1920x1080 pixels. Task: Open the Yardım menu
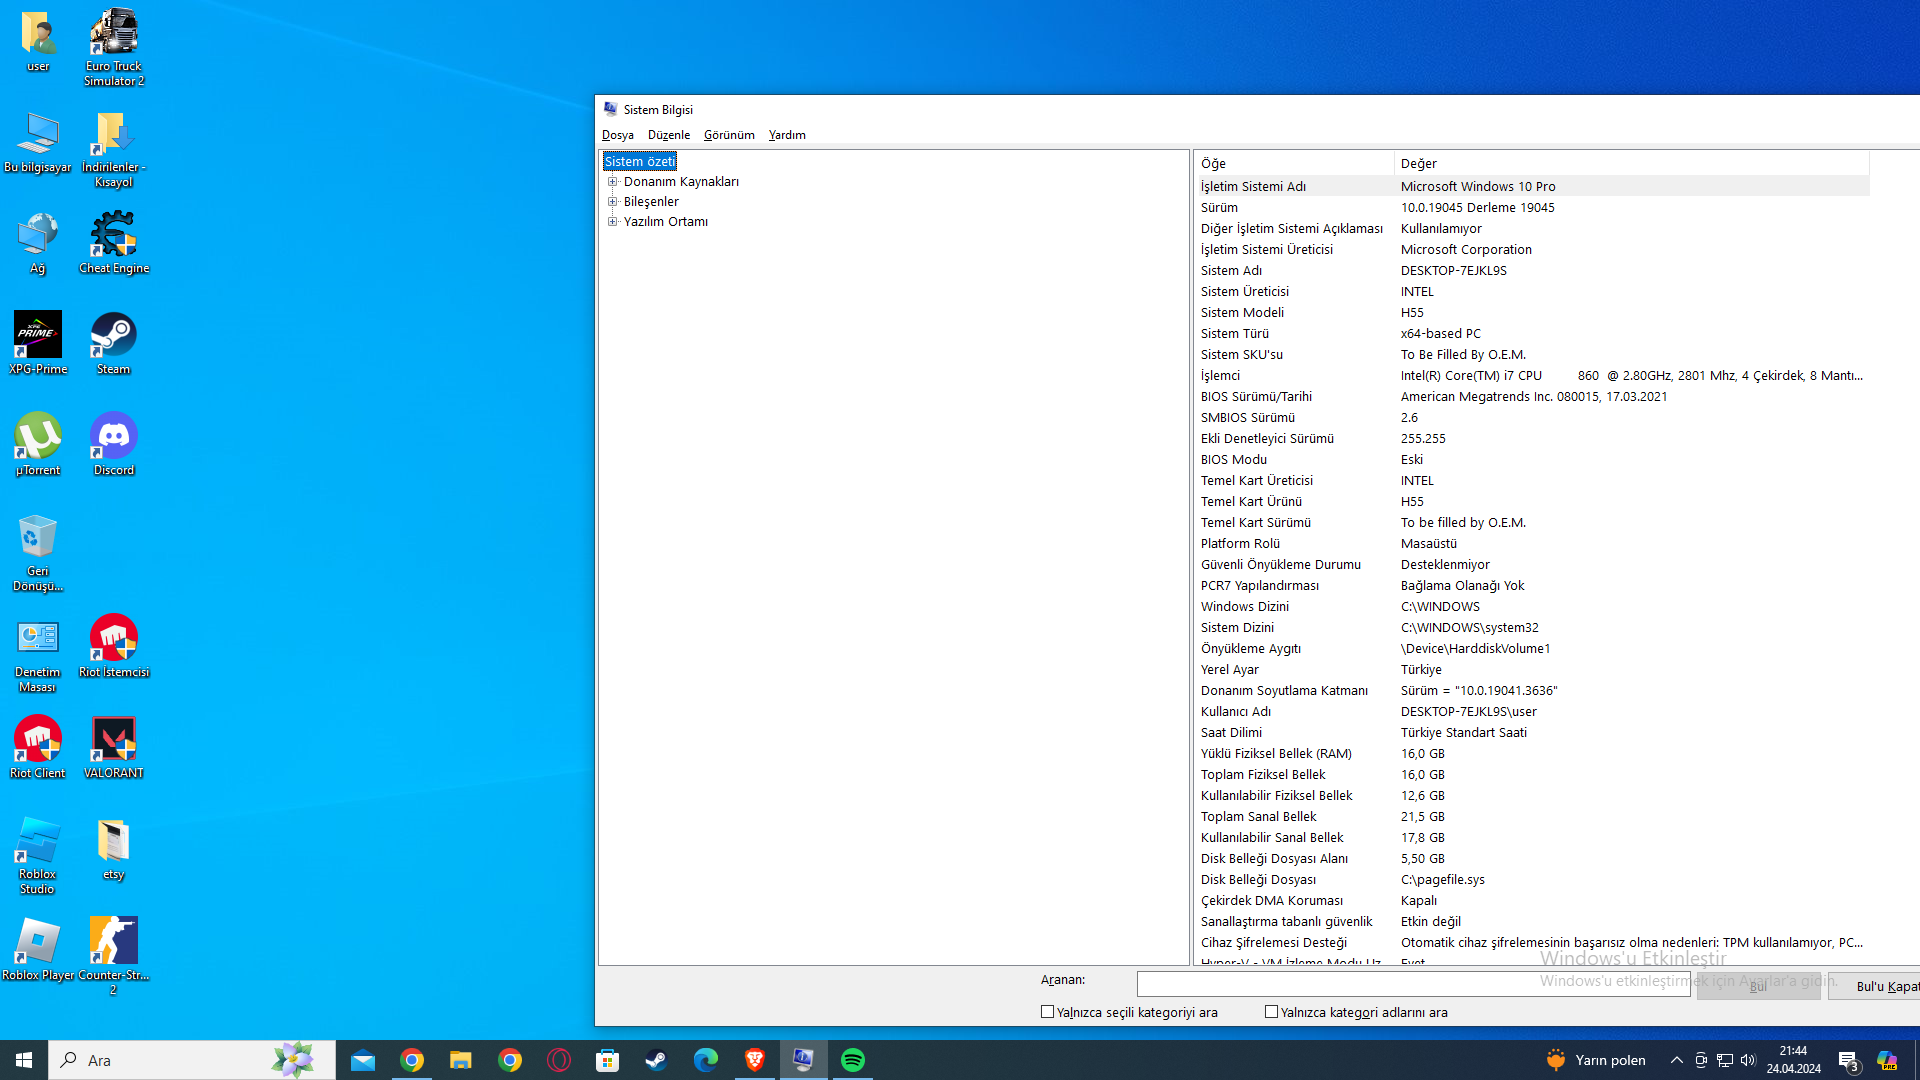(787, 135)
